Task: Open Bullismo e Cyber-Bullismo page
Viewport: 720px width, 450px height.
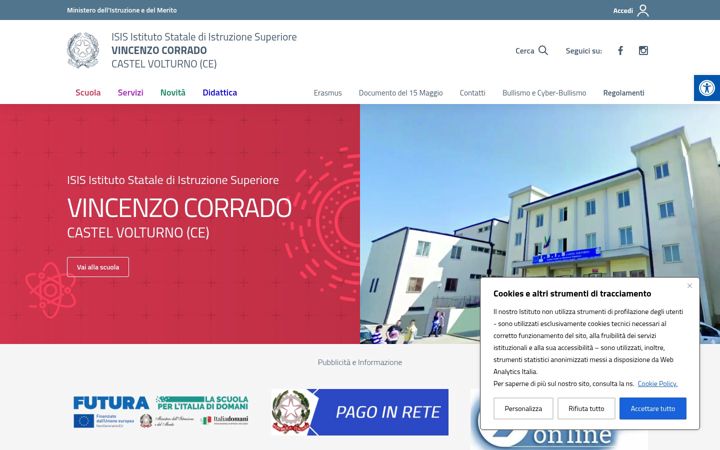Action: [544, 93]
